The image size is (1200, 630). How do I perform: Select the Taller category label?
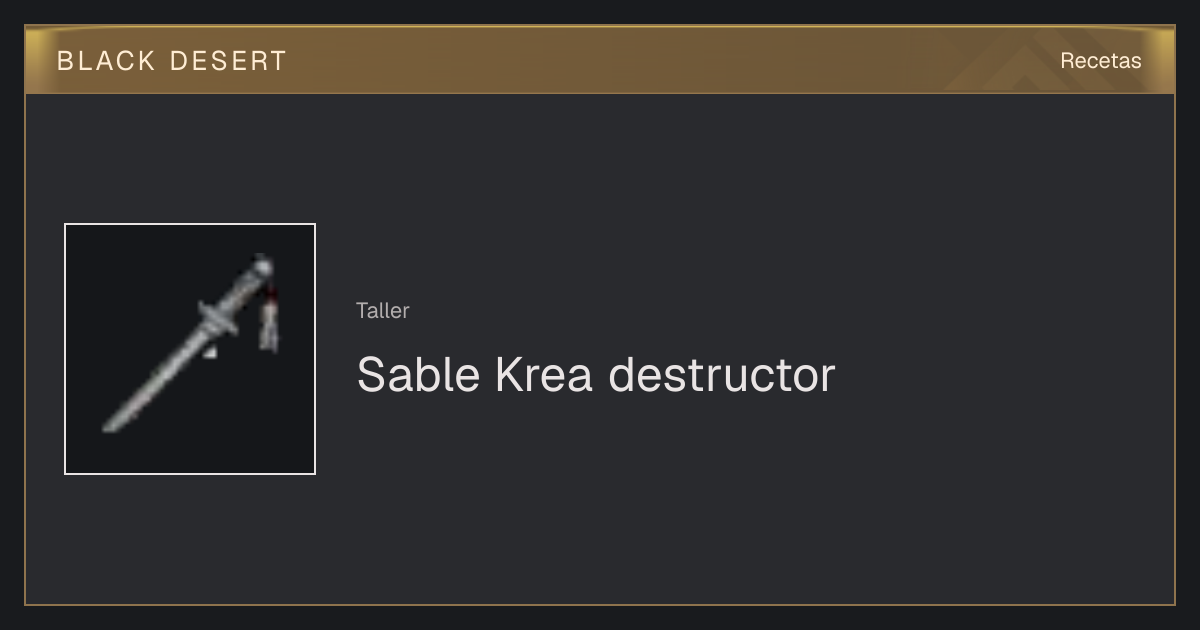point(383,311)
